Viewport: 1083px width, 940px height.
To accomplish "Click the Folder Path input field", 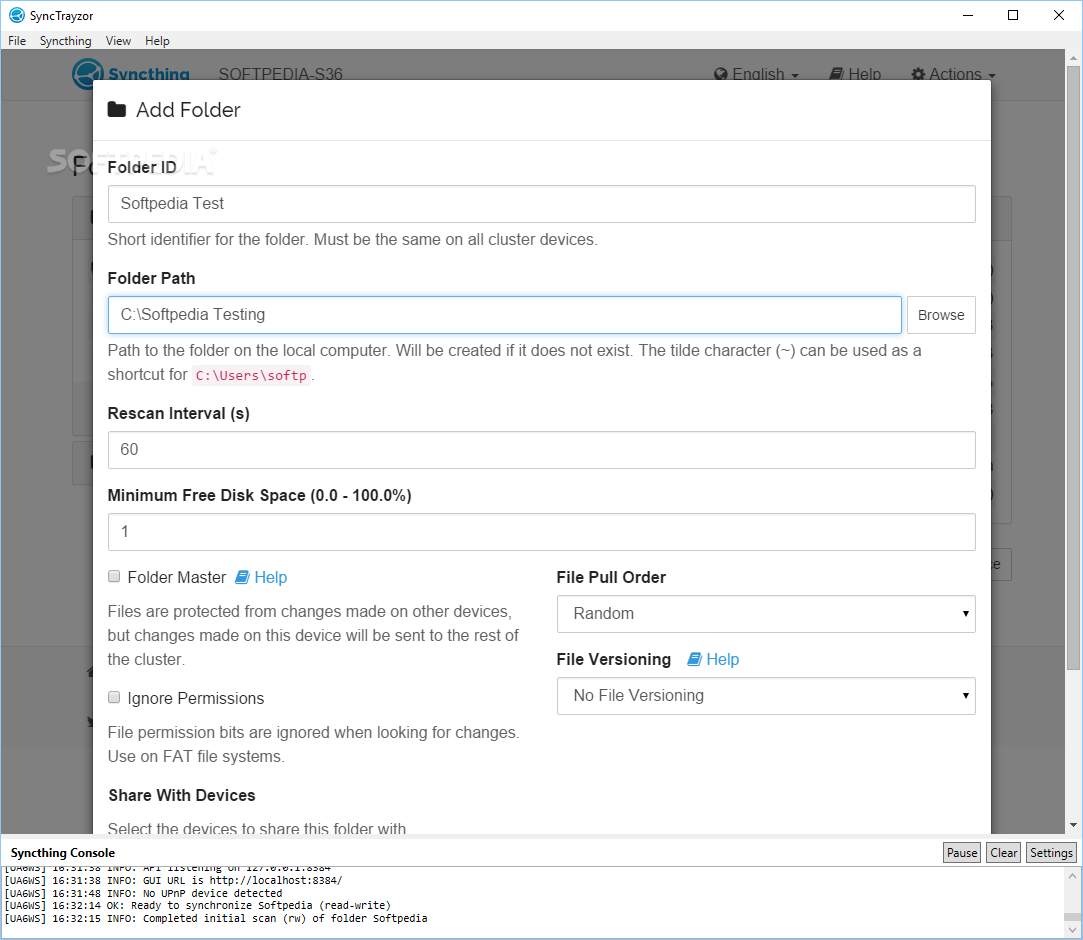I will click(x=505, y=315).
